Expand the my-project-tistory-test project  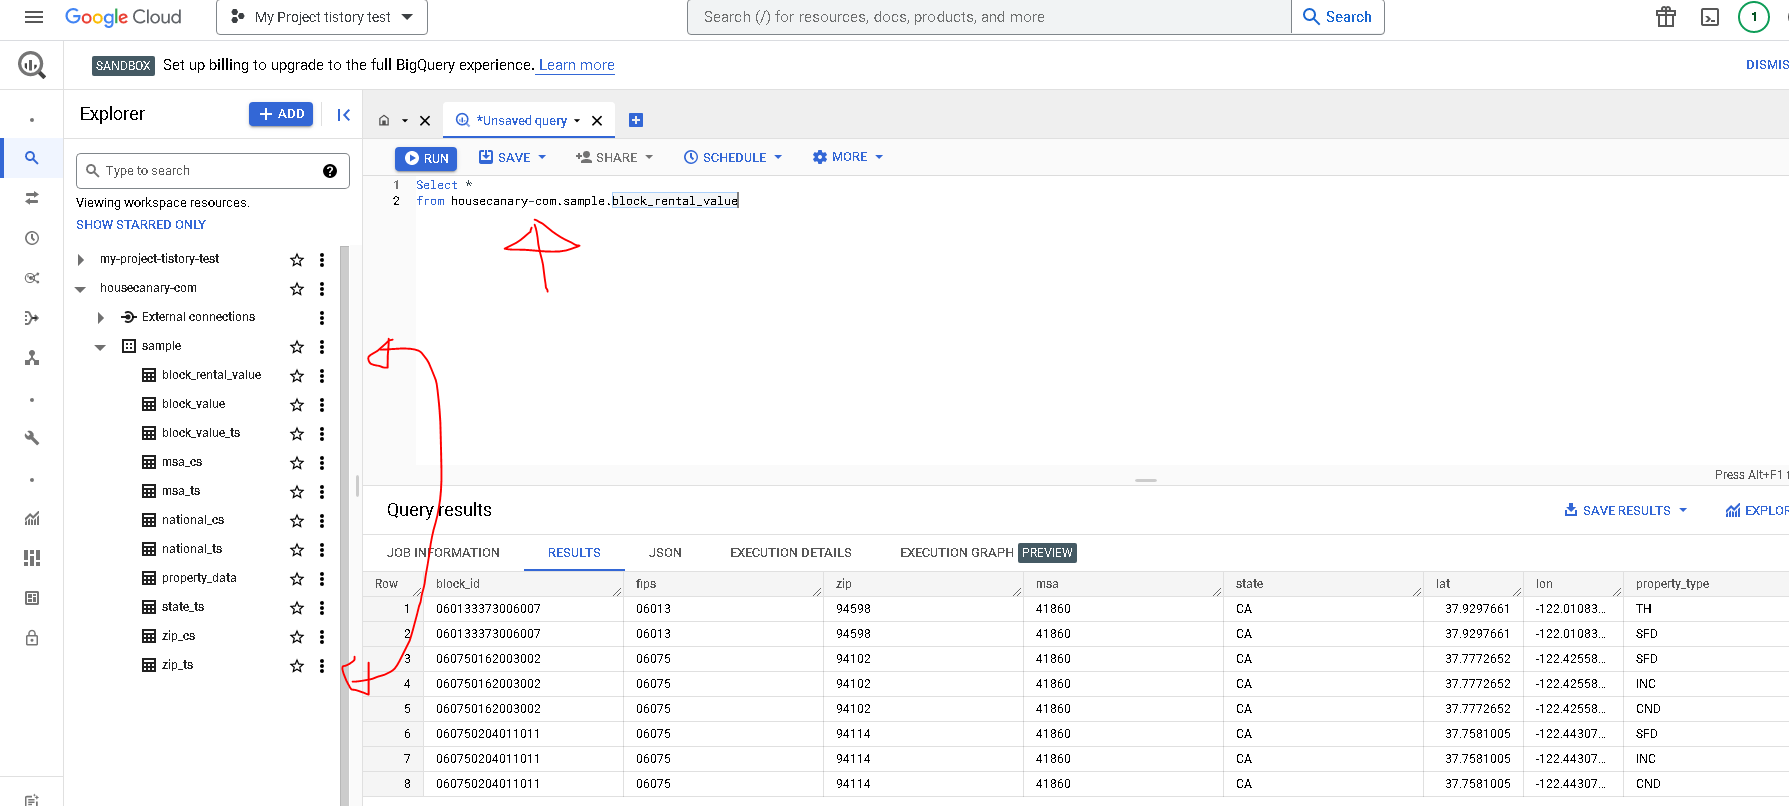click(x=81, y=260)
